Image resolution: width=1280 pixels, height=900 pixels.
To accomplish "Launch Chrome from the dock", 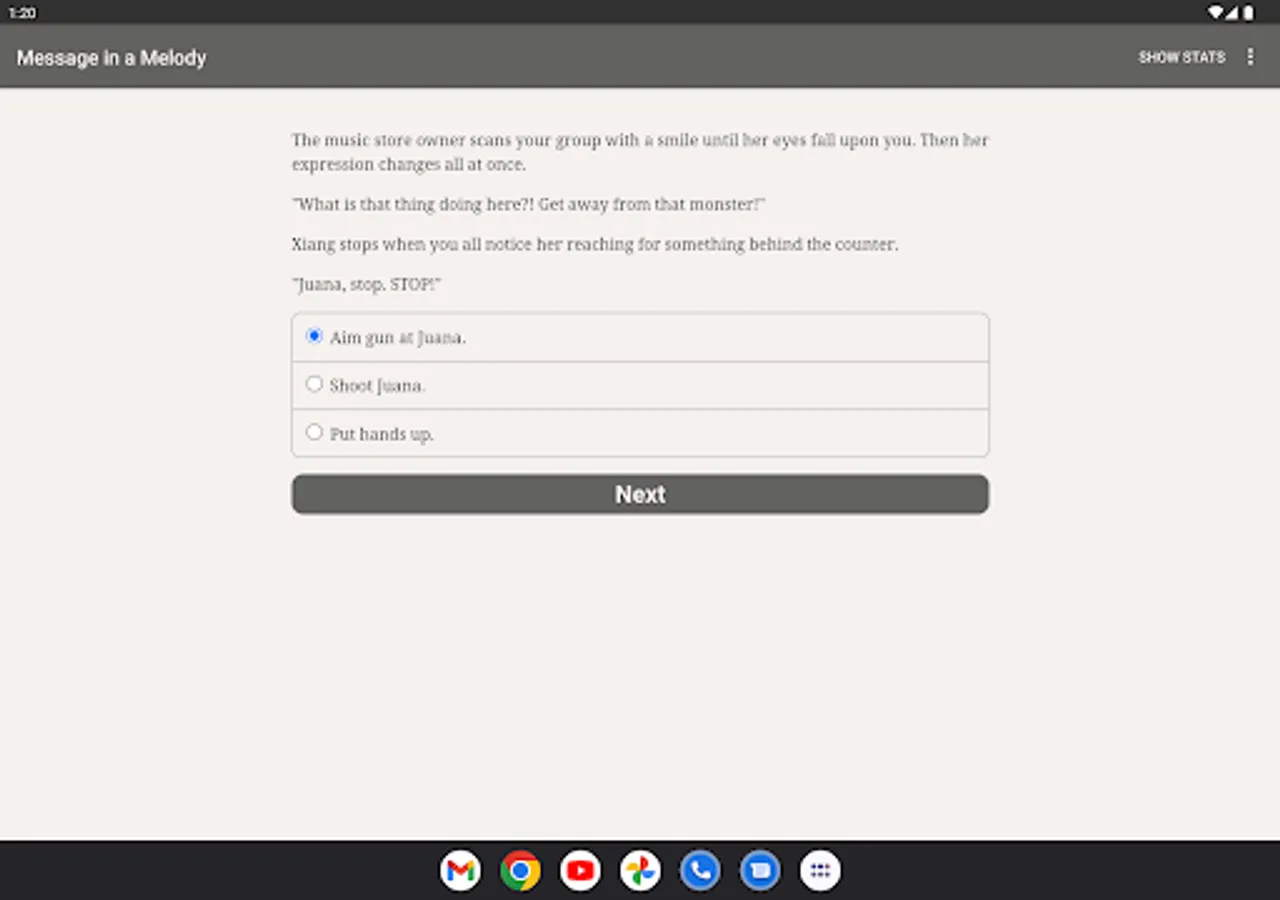I will click(520, 870).
